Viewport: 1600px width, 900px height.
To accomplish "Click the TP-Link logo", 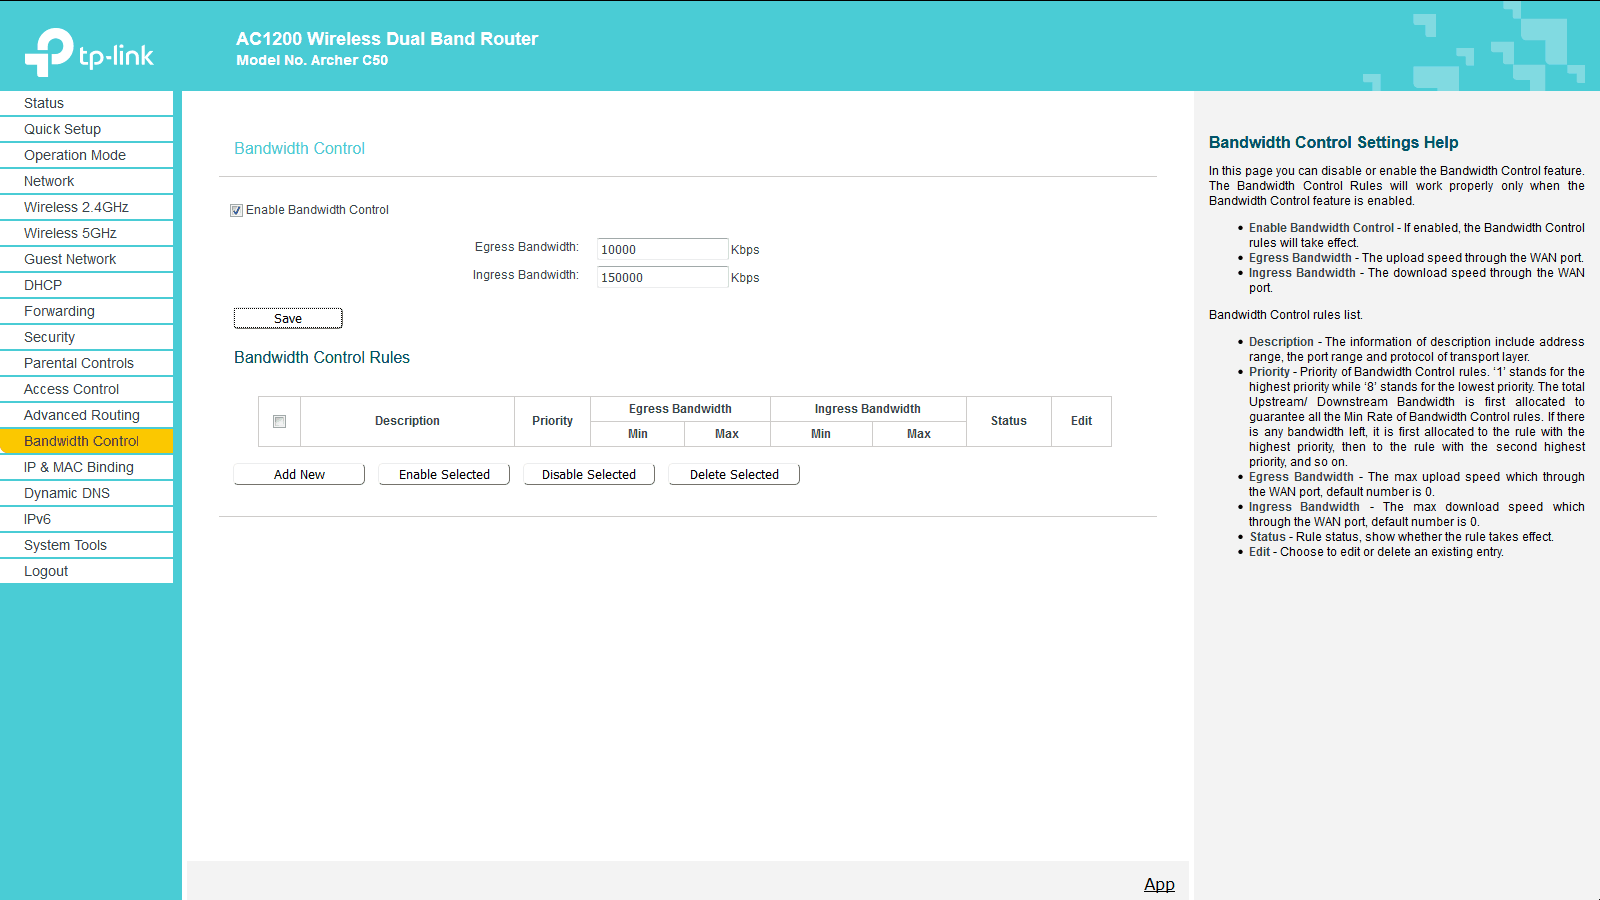I will point(89,52).
